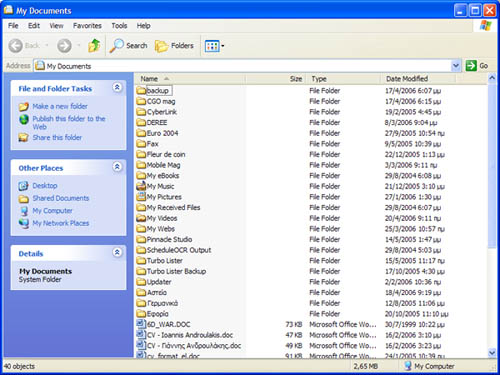Select the My eBooks folder name
The height and width of the screenshot is (375, 500).
163,176
